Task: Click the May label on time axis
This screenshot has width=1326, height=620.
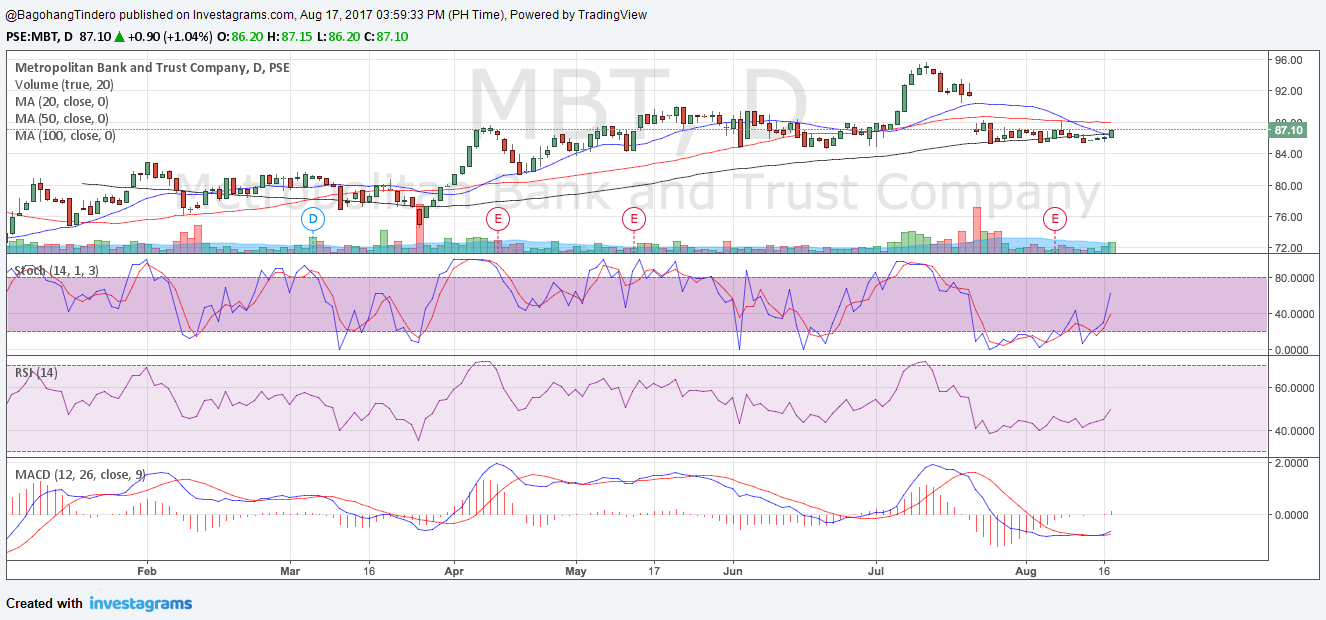Action: click(576, 570)
